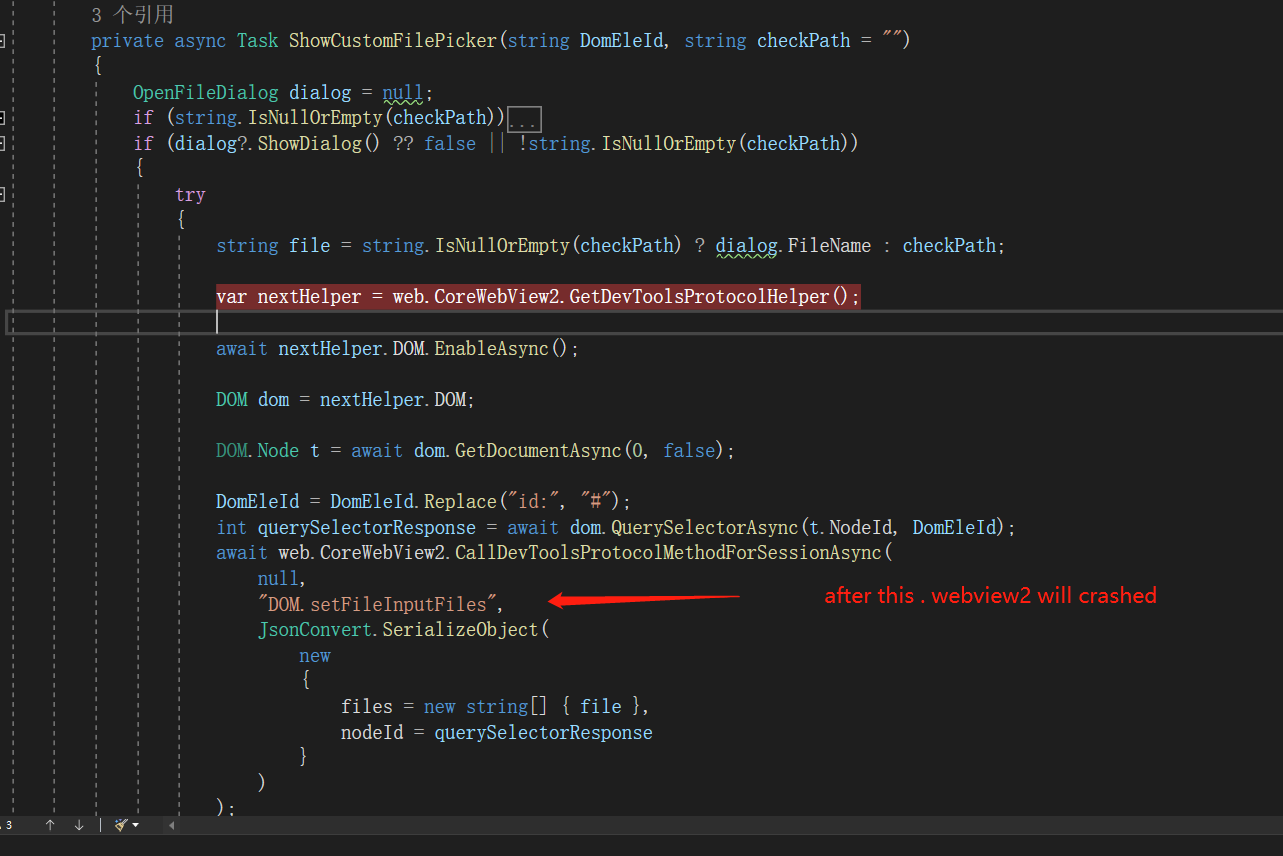
Task: Click the margin indicator beside the IsNullOrEmpty if statement
Action: point(3,117)
